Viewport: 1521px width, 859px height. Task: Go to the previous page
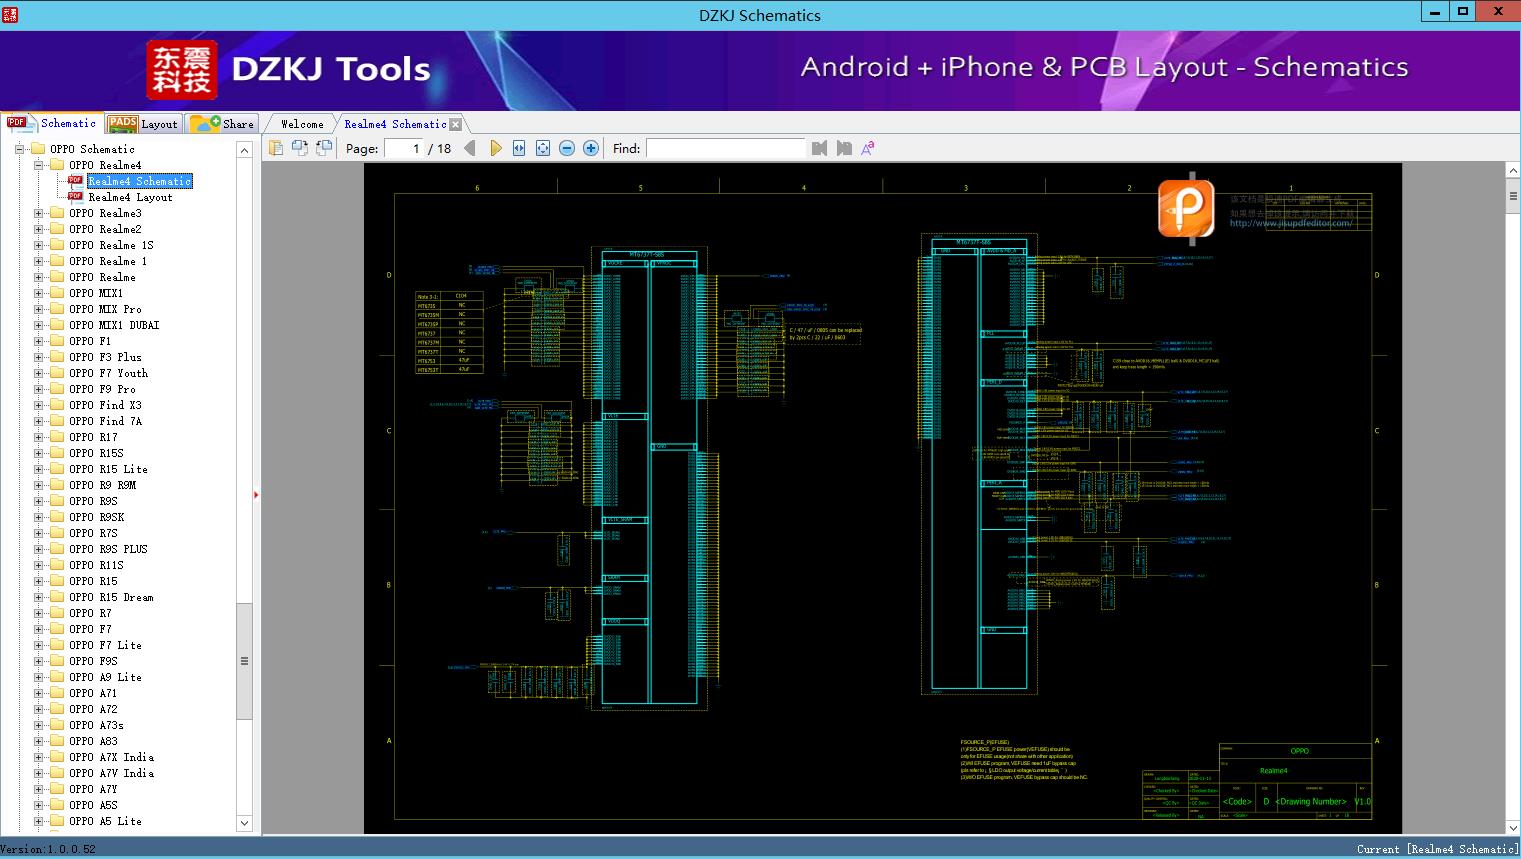pos(469,148)
